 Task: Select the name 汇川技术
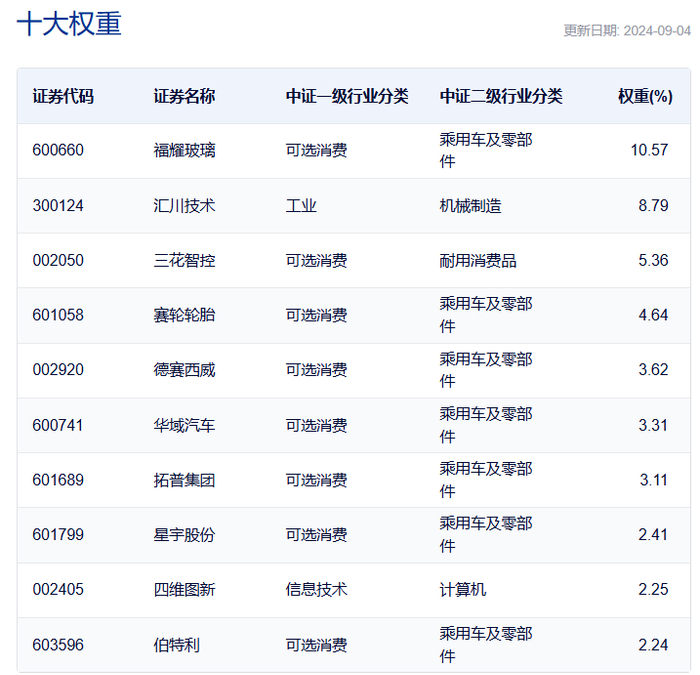[x=184, y=206]
